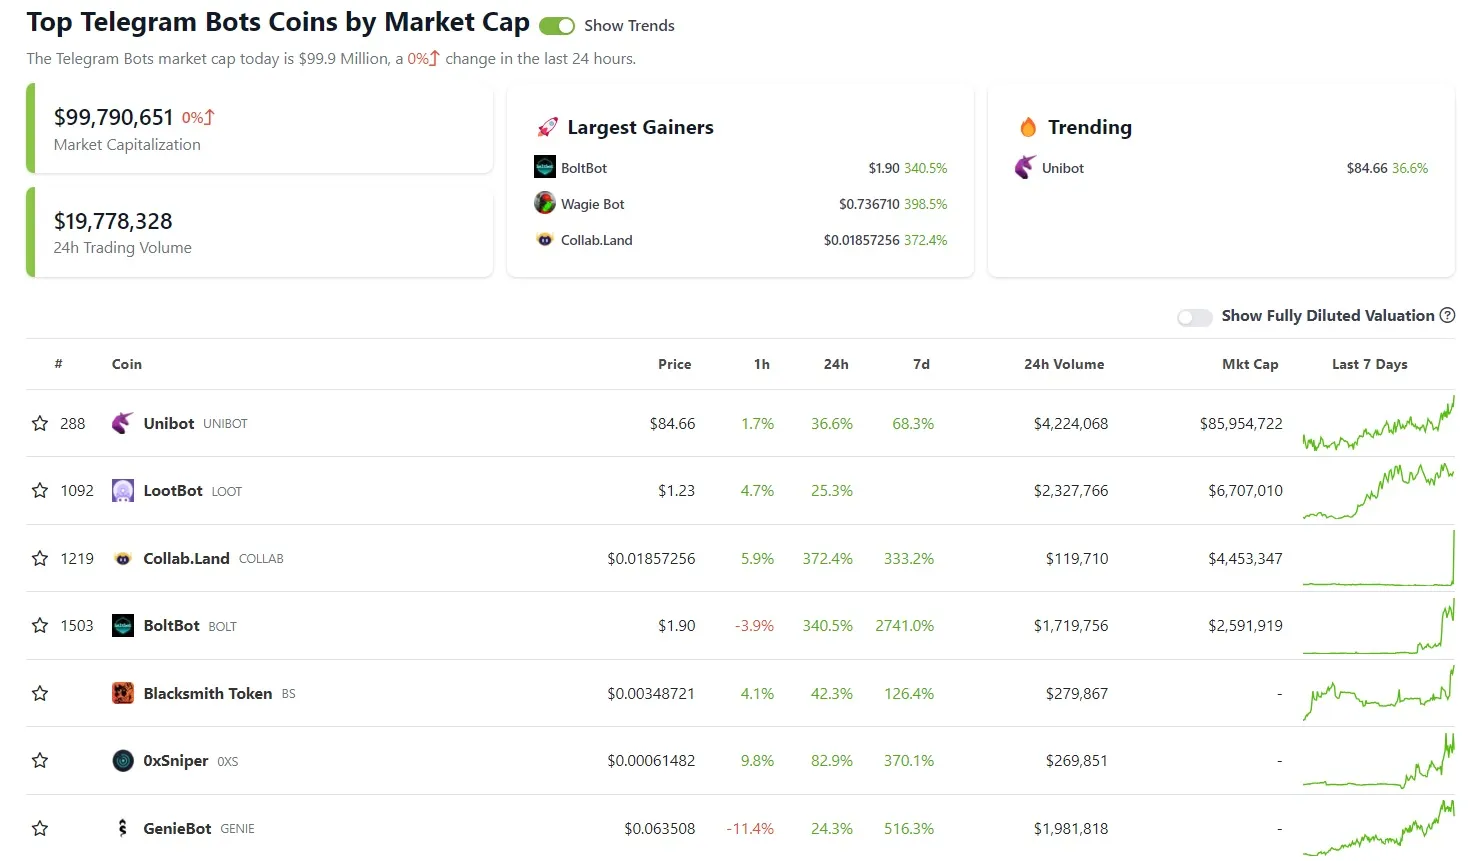Click the BoltBot logo in the table
The width and height of the screenshot is (1471, 861).
pos(122,626)
